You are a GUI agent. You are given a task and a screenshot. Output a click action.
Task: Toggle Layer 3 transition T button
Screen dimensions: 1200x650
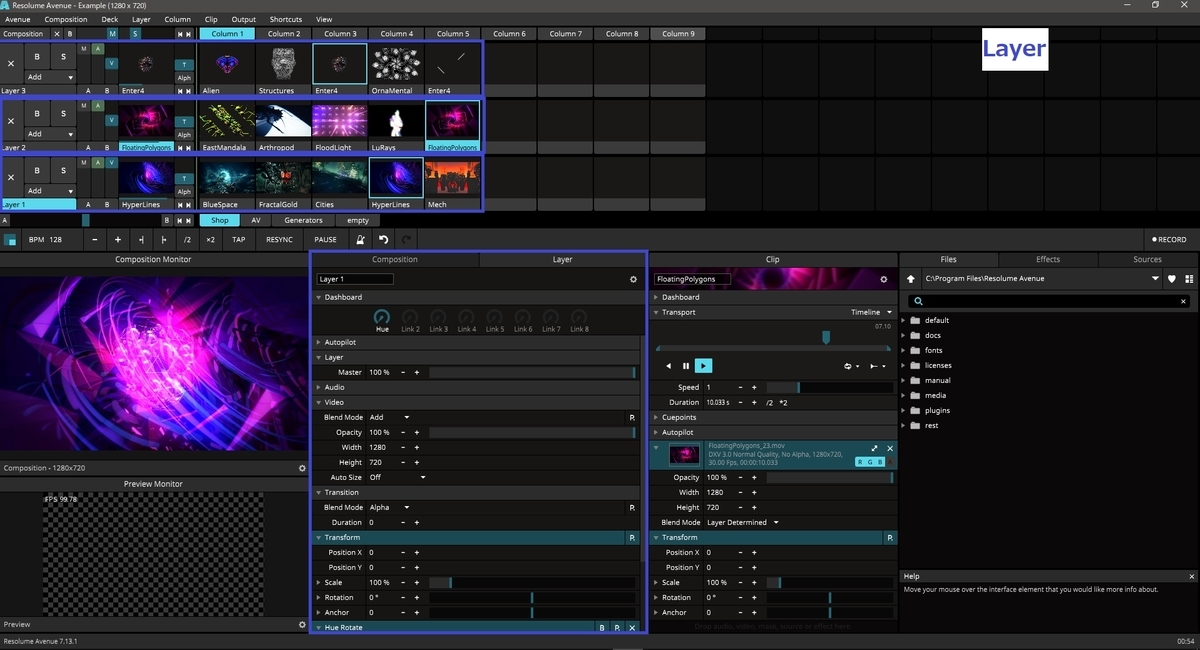(184, 65)
